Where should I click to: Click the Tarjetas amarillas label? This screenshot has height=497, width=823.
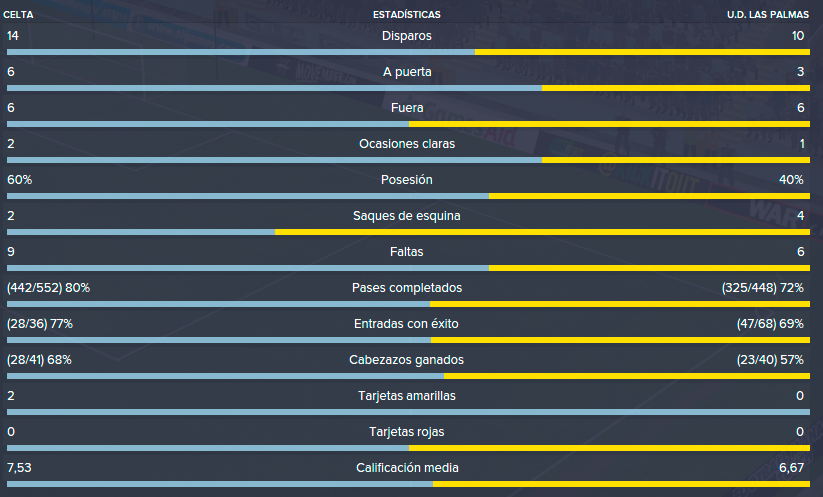(x=407, y=396)
